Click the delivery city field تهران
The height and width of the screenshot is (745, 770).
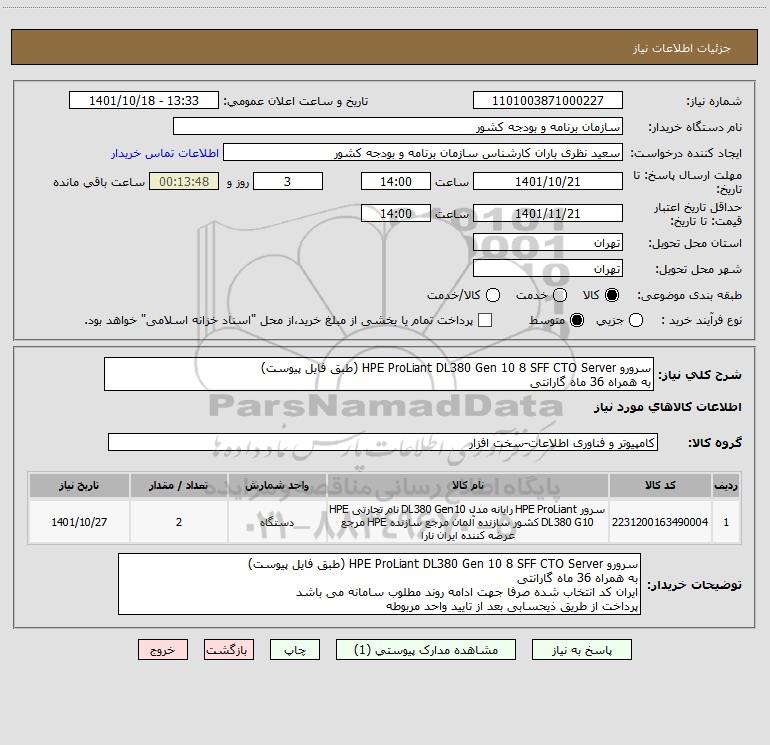point(548,268)
